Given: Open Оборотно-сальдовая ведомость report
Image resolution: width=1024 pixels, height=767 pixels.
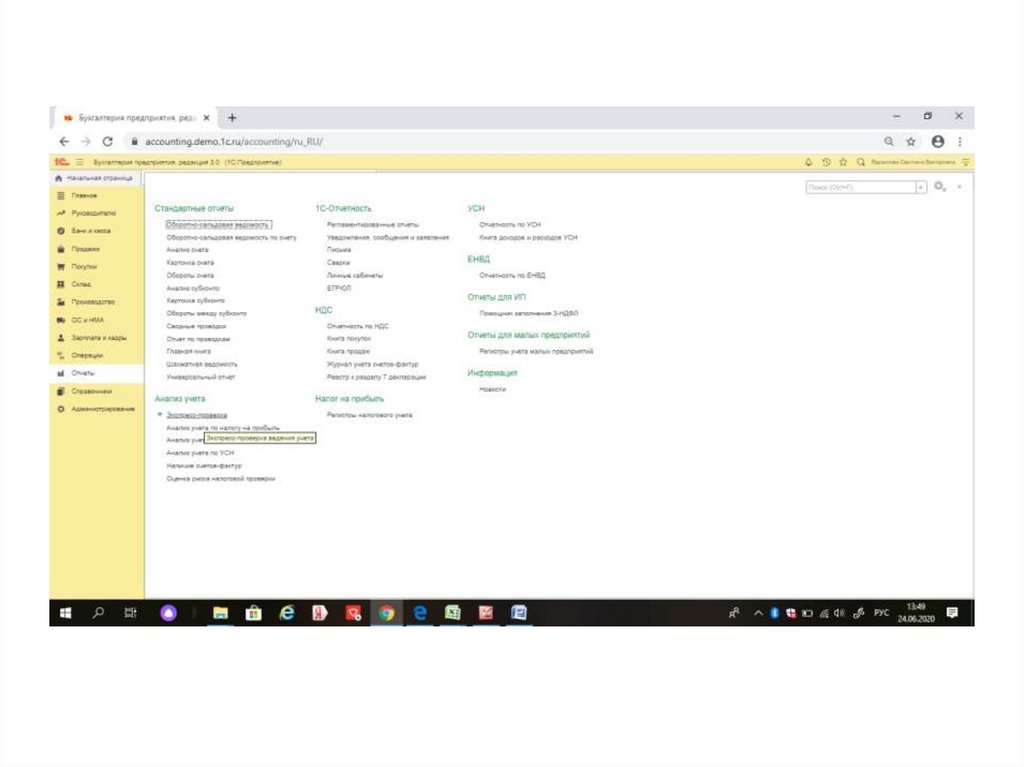Looking at the screenshot, I should [217, 225].
